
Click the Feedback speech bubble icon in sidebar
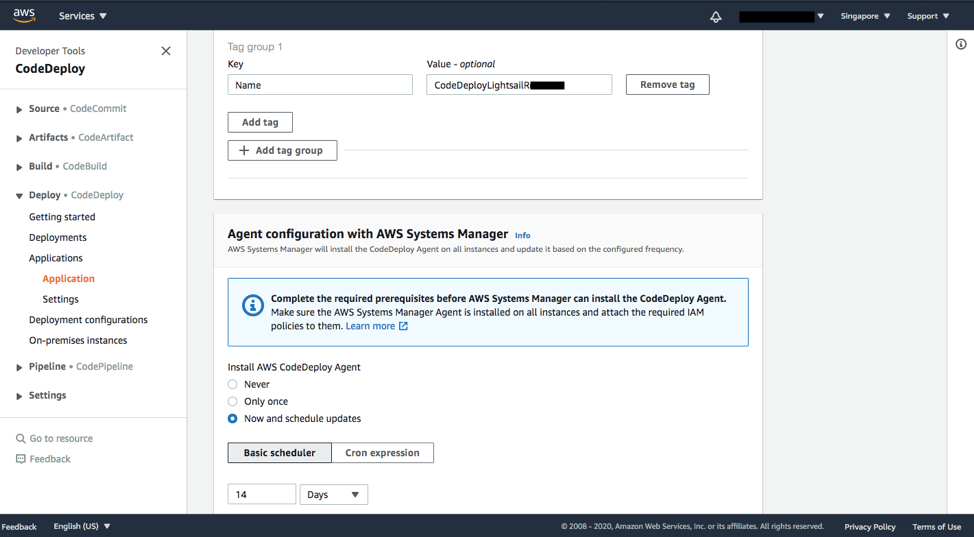pos(20,459)
